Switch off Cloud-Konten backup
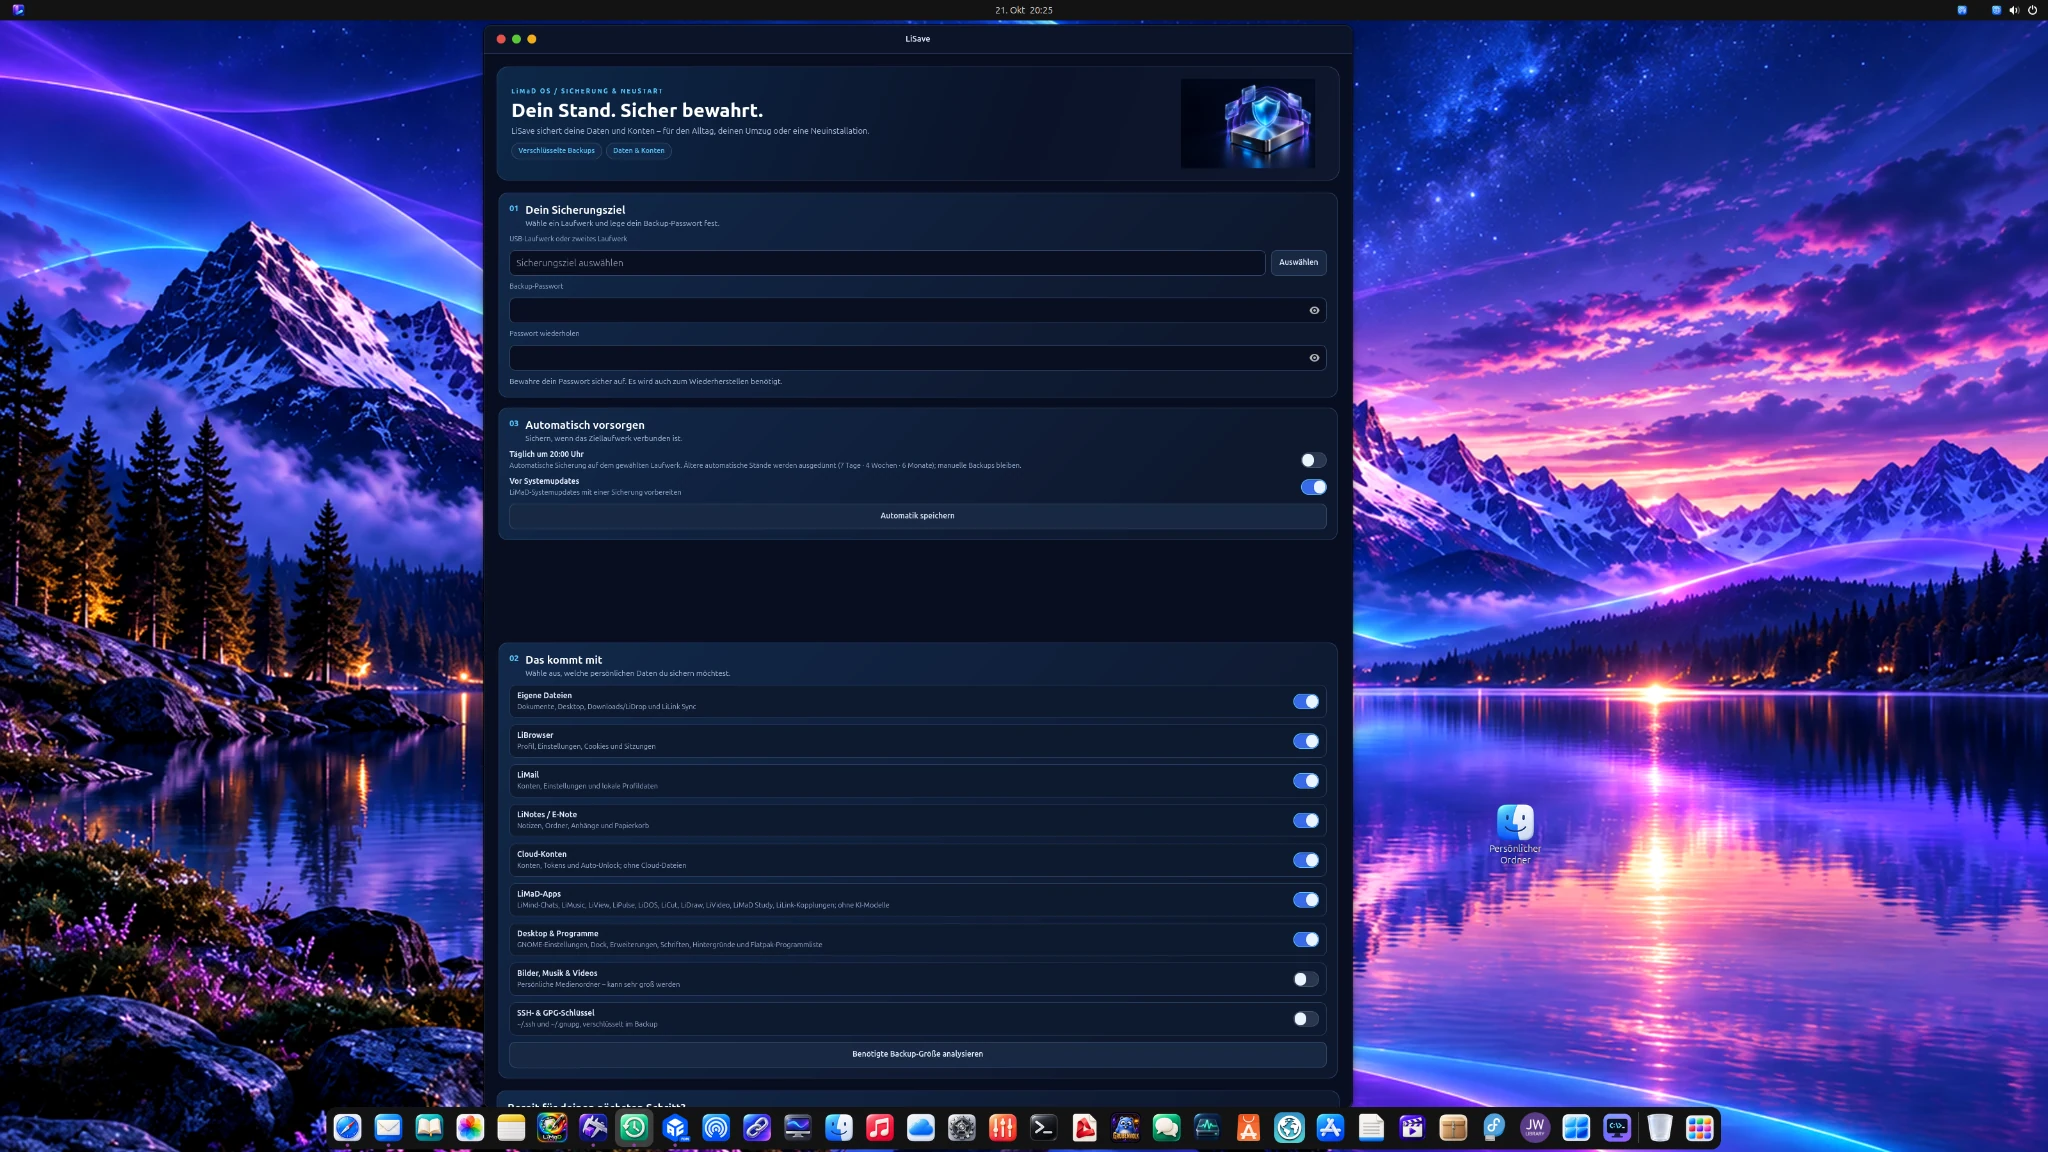The width and height of the screenshot is (2048, 1152). tap(1306, 860)
